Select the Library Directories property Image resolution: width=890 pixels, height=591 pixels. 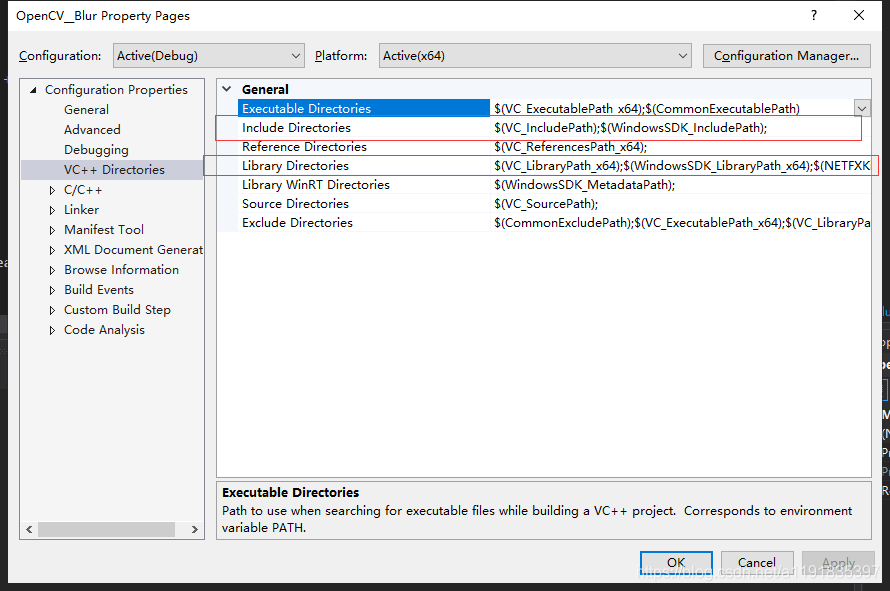tap(295, 166)
